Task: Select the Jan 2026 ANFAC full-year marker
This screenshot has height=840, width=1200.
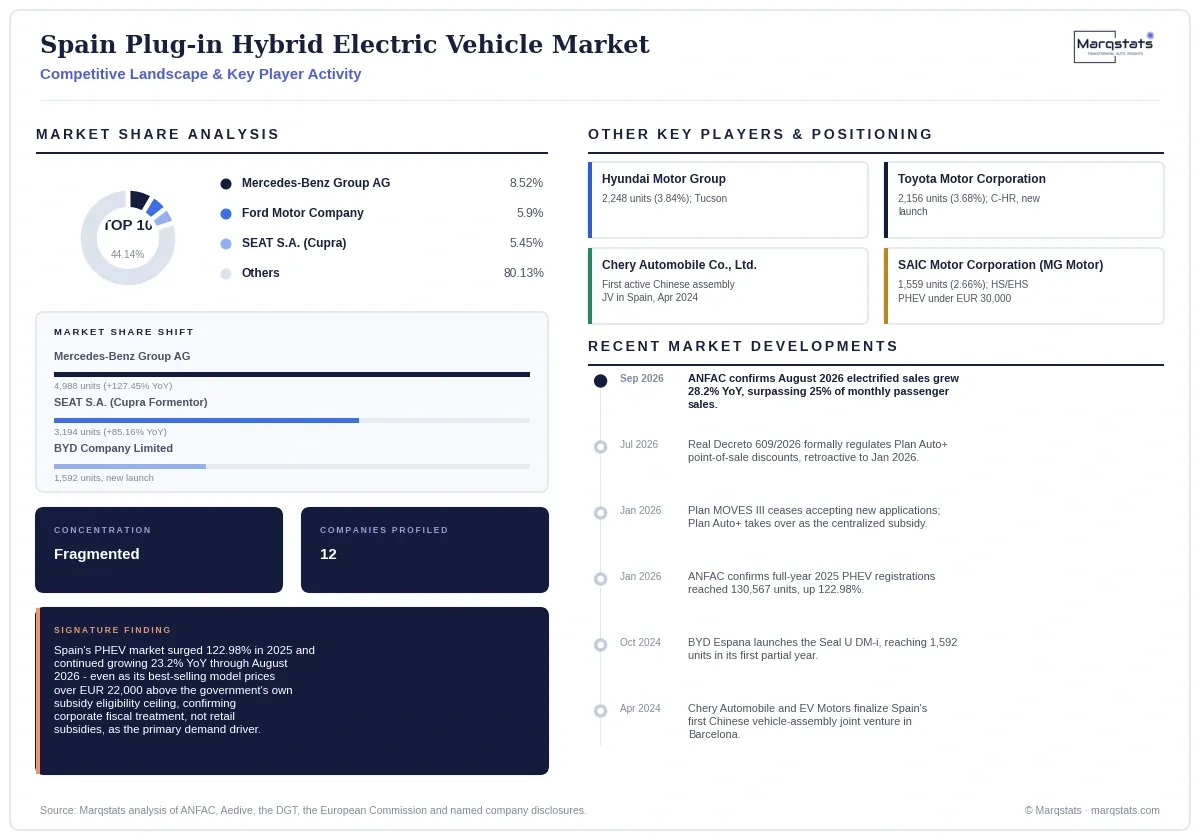Action: click(600, 579)
